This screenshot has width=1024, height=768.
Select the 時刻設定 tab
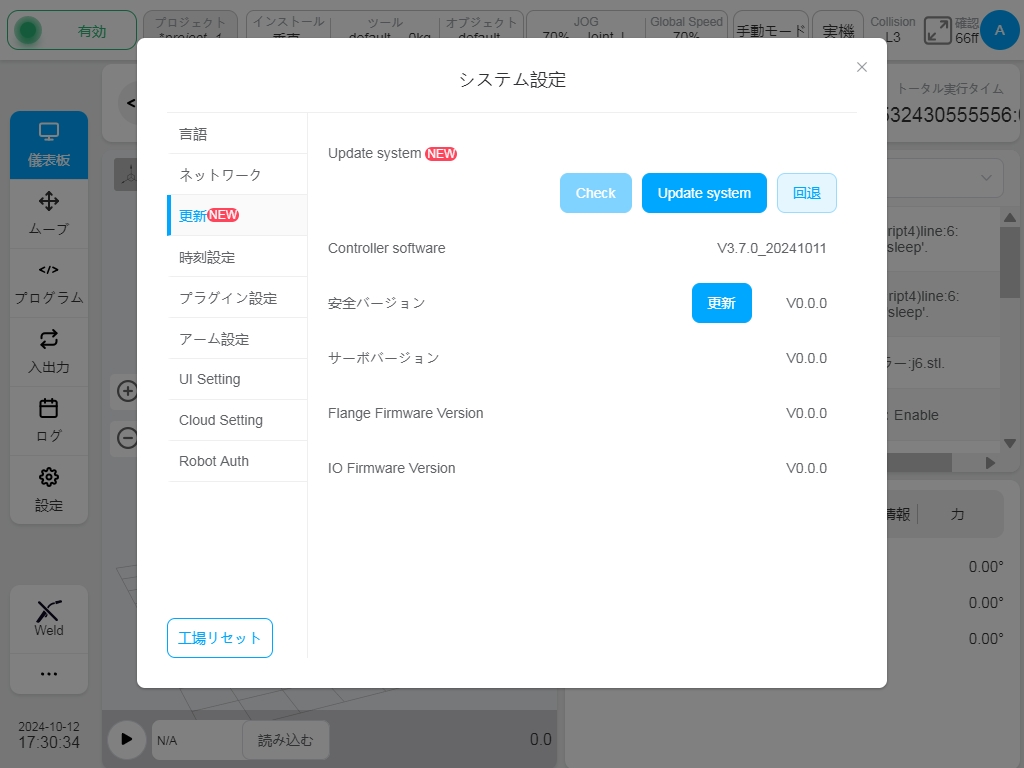coord(237,257)
